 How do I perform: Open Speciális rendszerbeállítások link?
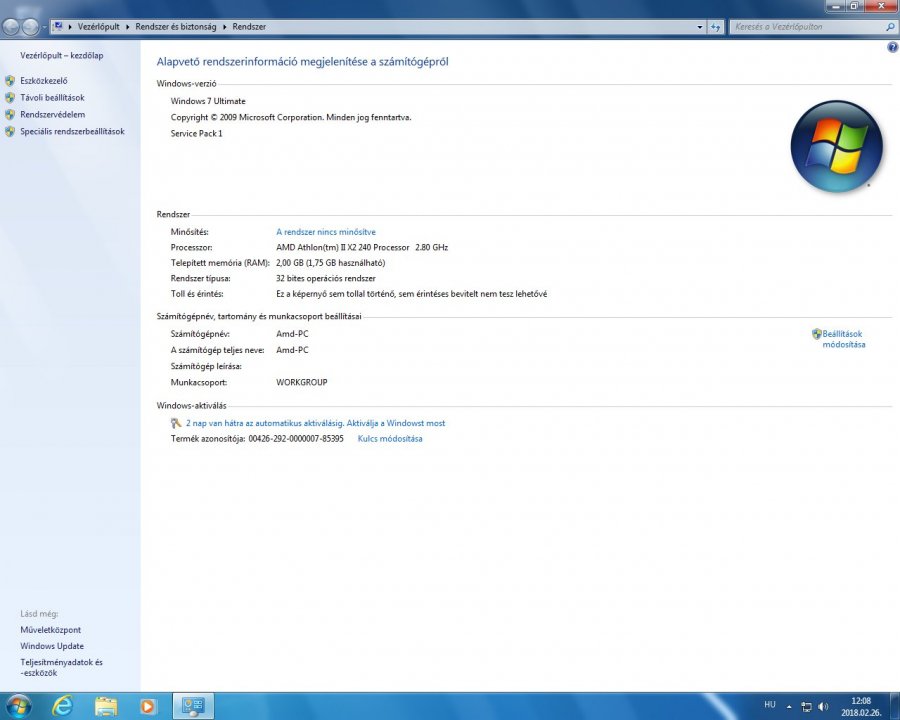coord(72,131)
